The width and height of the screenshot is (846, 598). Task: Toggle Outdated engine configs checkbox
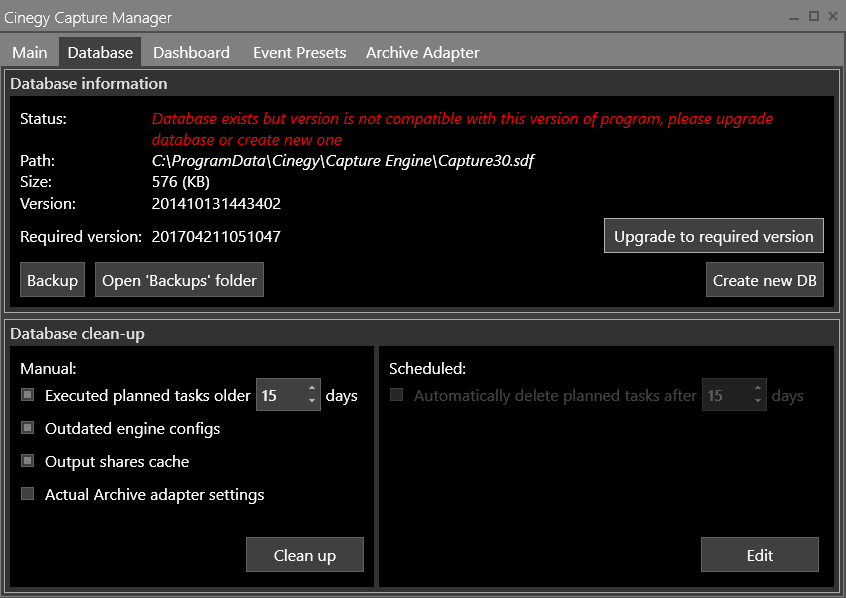(x=28, y=428)
